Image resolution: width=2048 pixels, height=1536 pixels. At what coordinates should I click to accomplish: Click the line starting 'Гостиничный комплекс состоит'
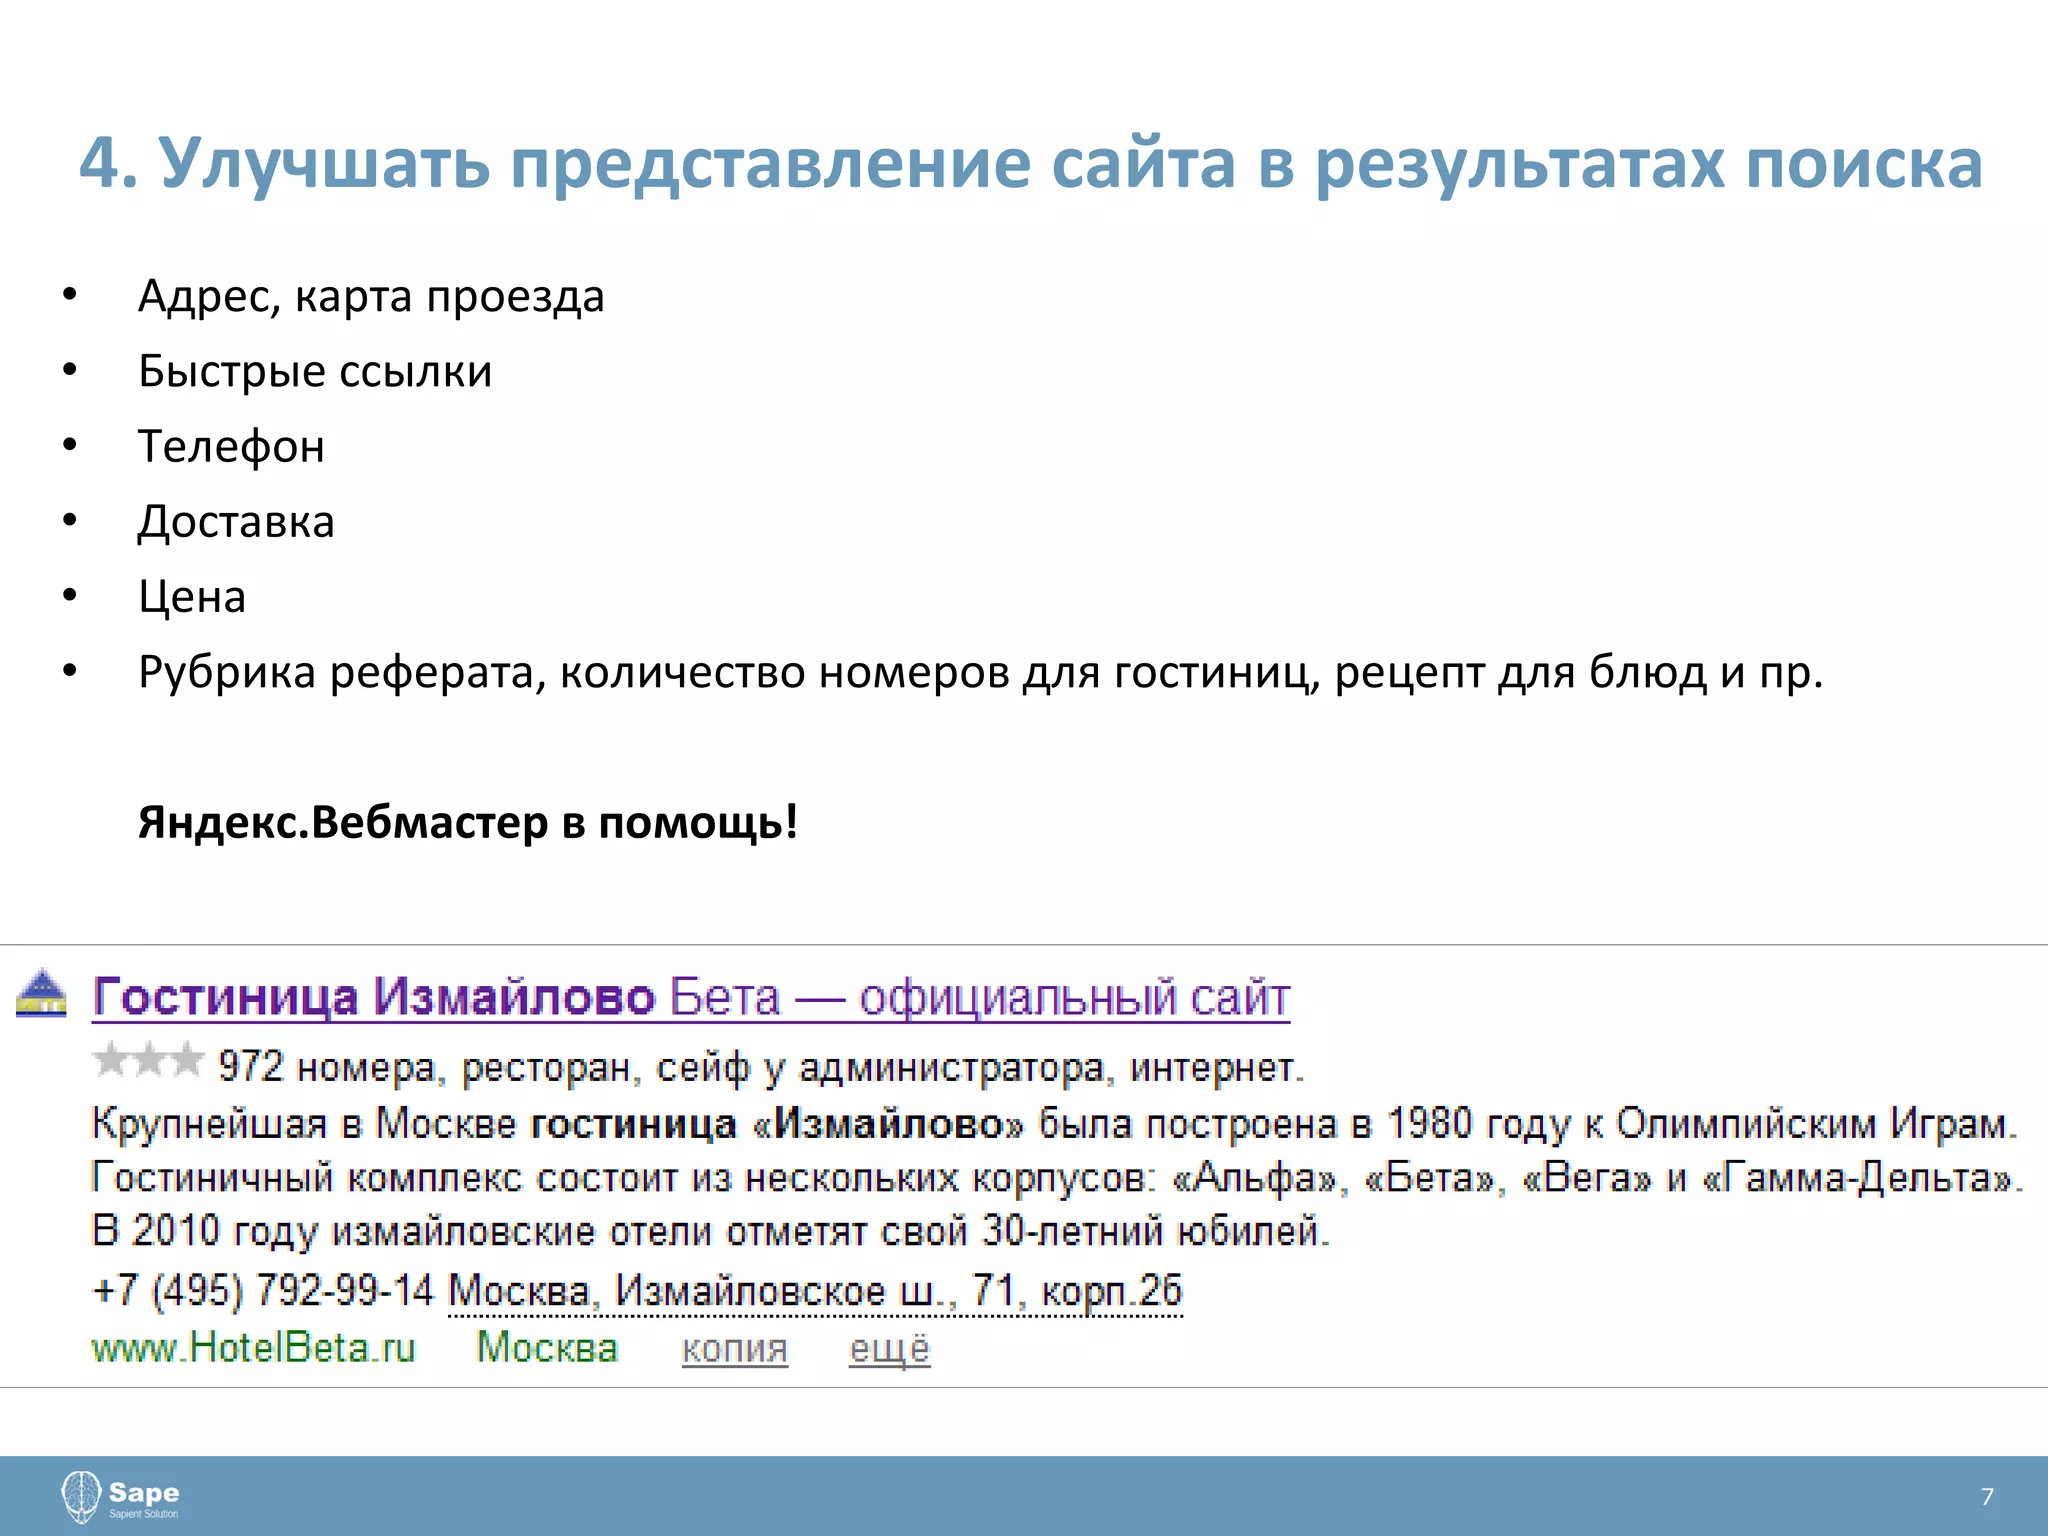click(1057, 1178)
